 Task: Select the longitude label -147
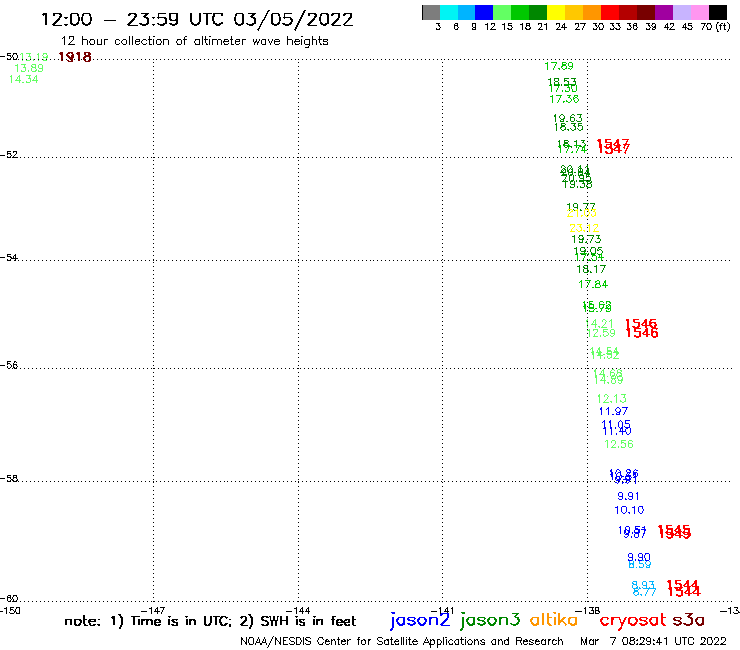[153, 611]
